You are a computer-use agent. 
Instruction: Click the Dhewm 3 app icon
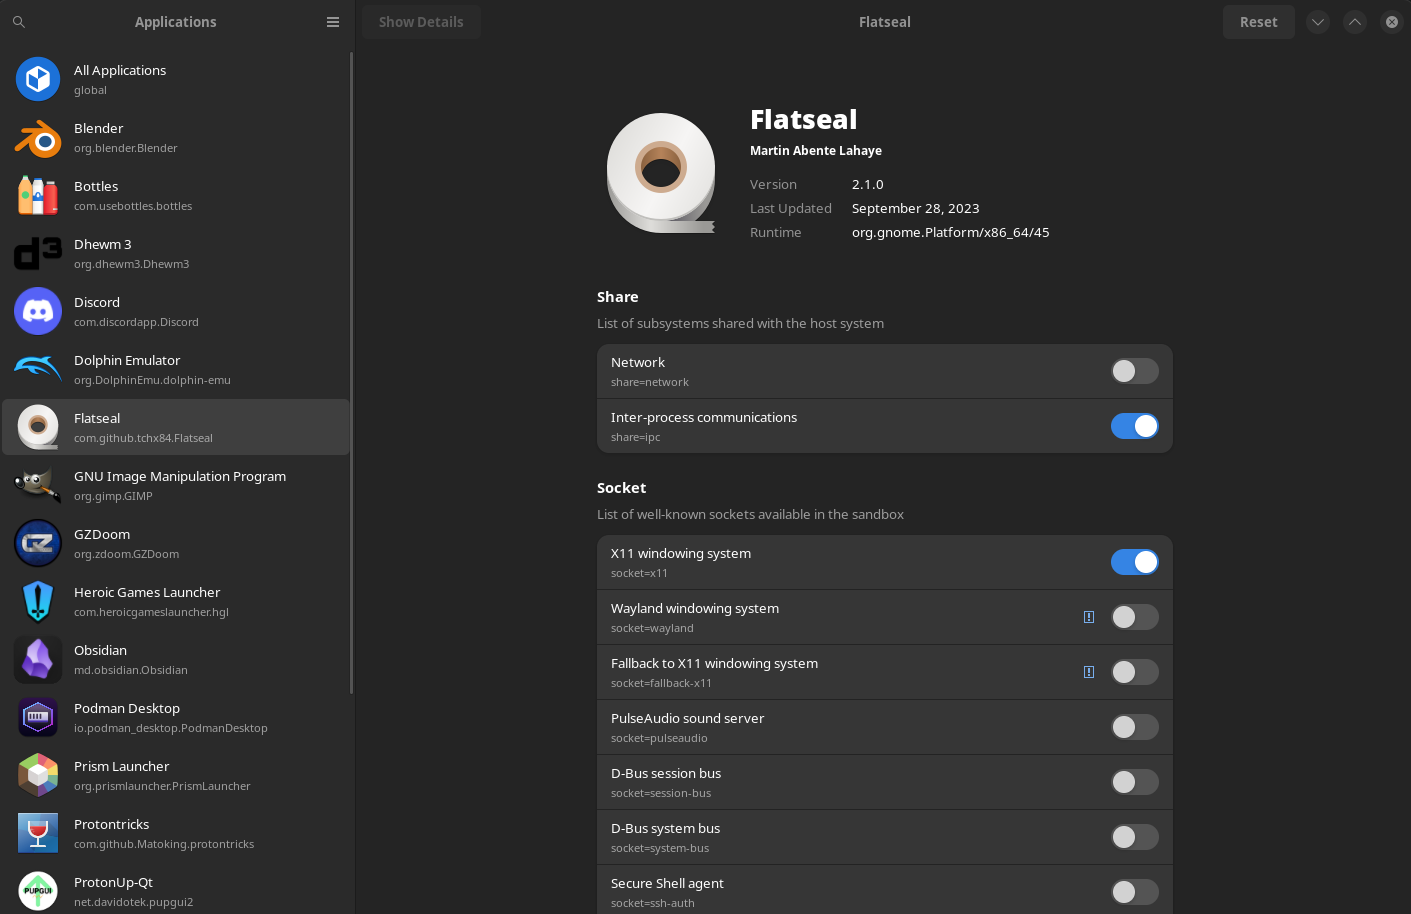[38, 253]
